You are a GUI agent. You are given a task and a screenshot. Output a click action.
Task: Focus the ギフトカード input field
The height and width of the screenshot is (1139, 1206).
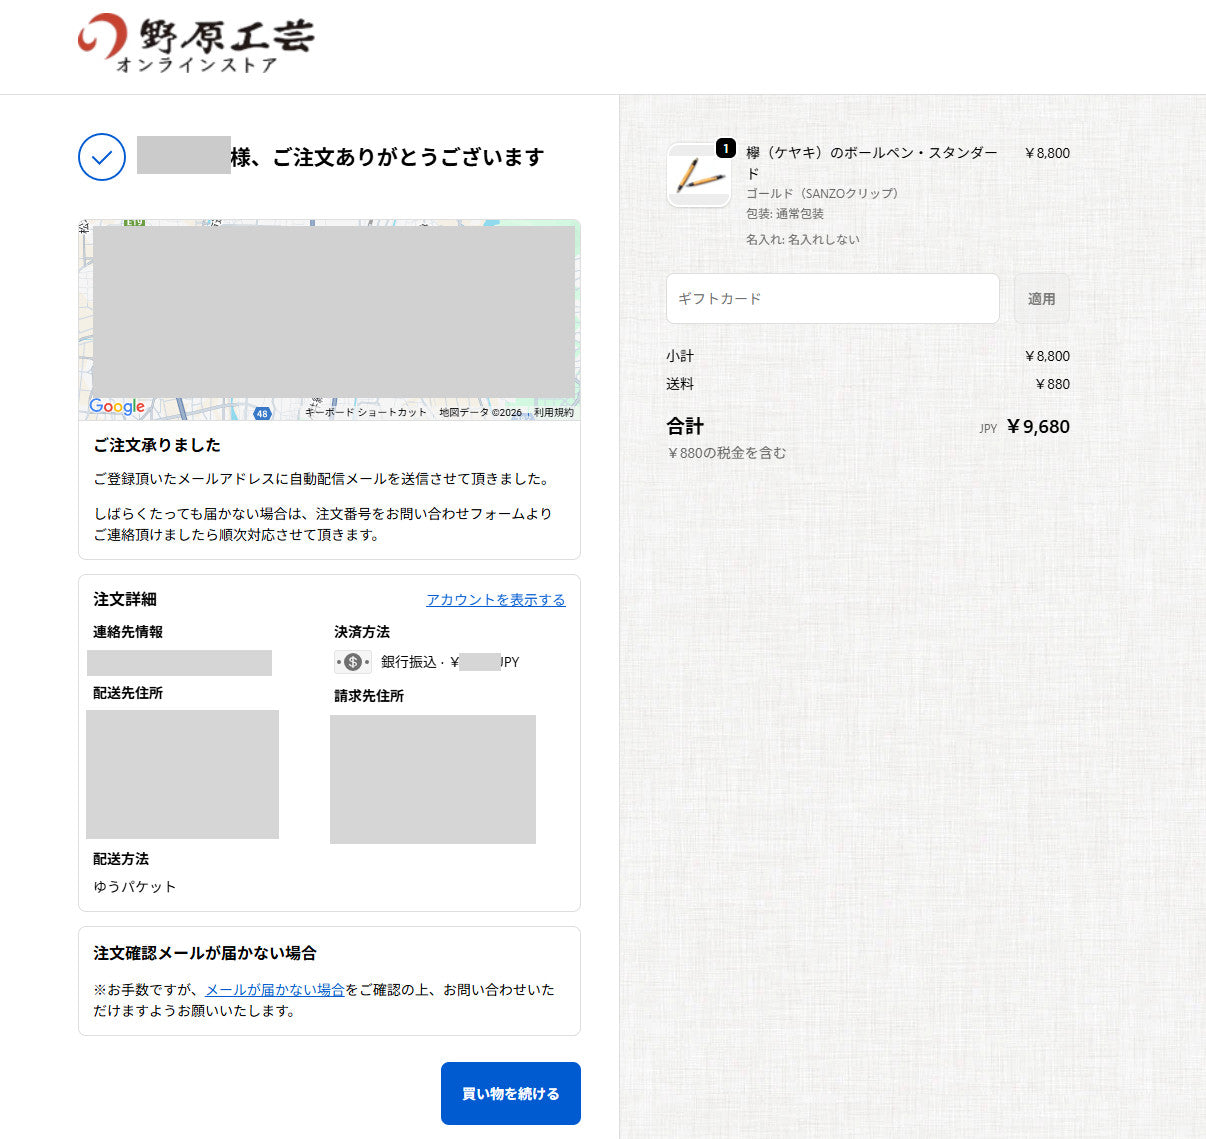(832, 299)
